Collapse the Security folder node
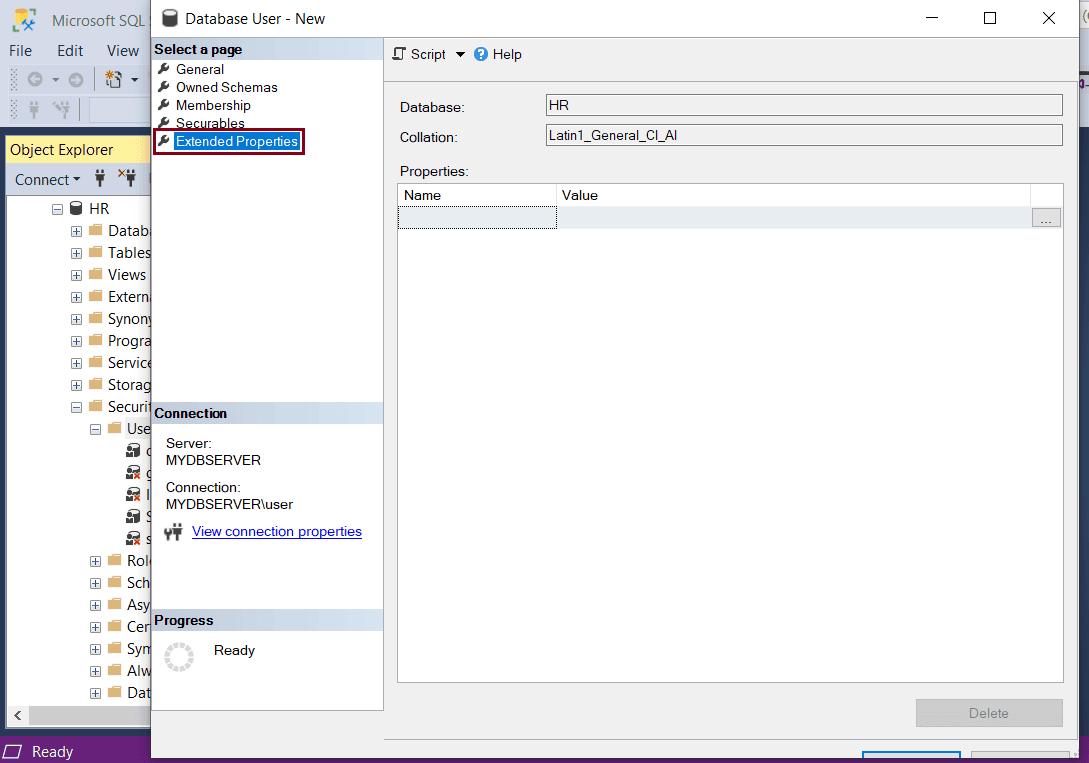 pos(77,407)
